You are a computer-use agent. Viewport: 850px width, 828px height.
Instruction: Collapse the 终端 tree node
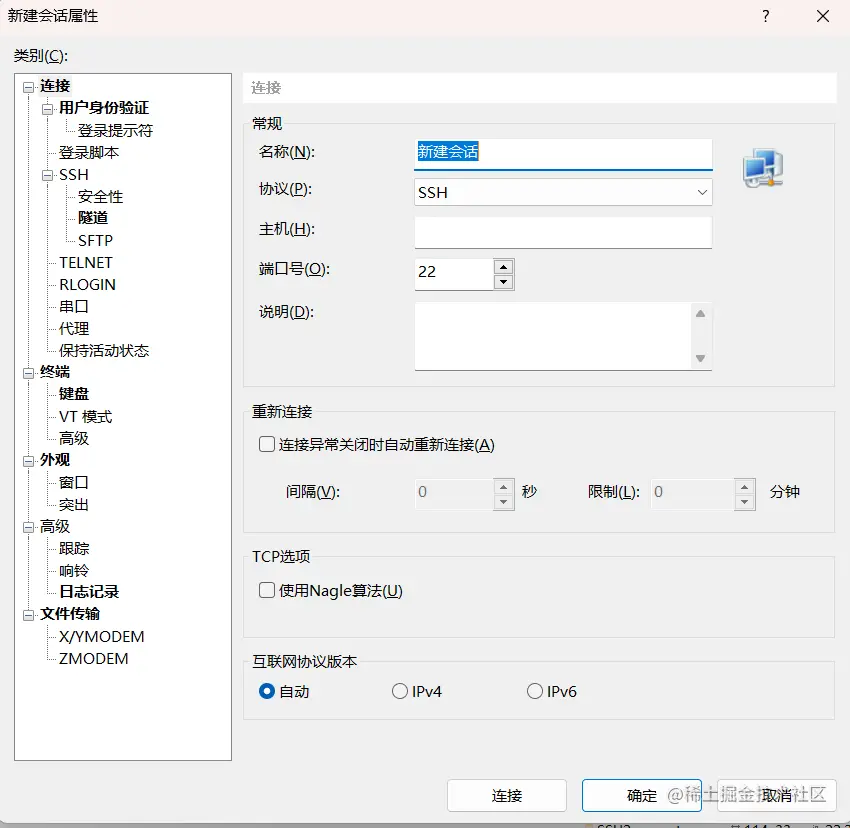tap(28, 373)
